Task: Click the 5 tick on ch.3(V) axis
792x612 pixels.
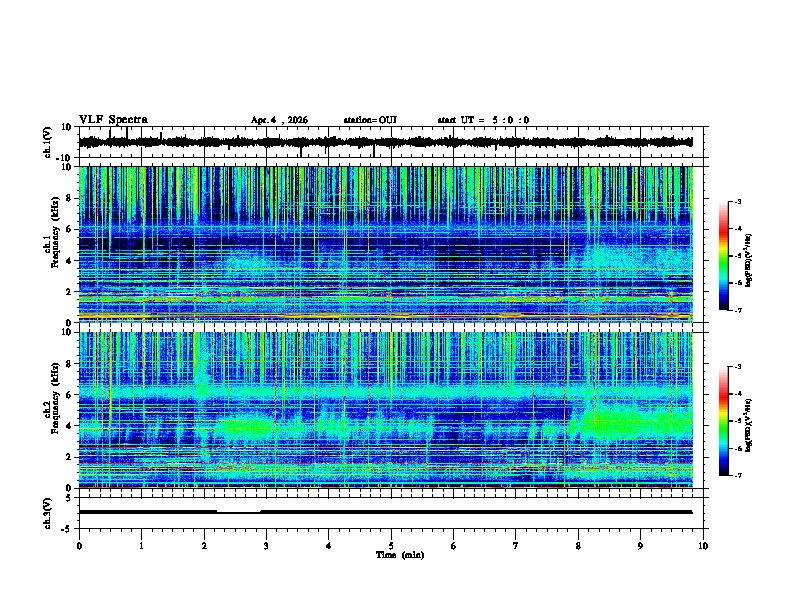Action: click(x=69, y=497)
